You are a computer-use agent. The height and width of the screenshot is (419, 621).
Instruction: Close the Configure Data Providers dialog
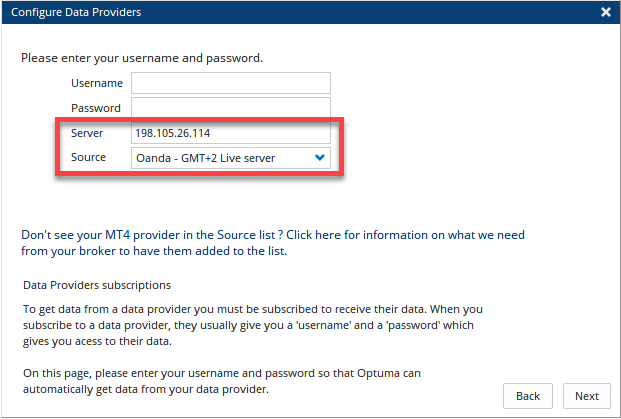point(606,12)
